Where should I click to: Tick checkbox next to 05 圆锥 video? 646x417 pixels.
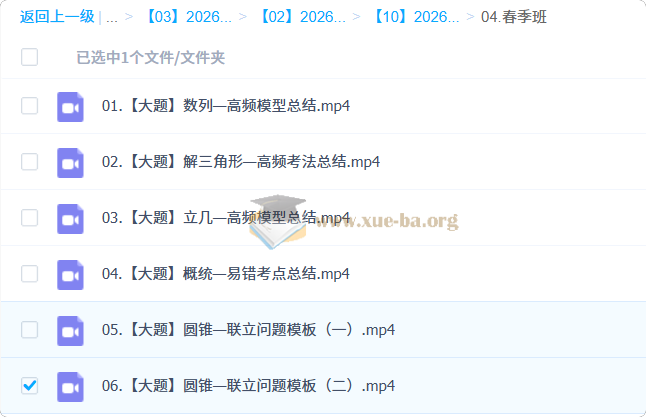point(30,330)
